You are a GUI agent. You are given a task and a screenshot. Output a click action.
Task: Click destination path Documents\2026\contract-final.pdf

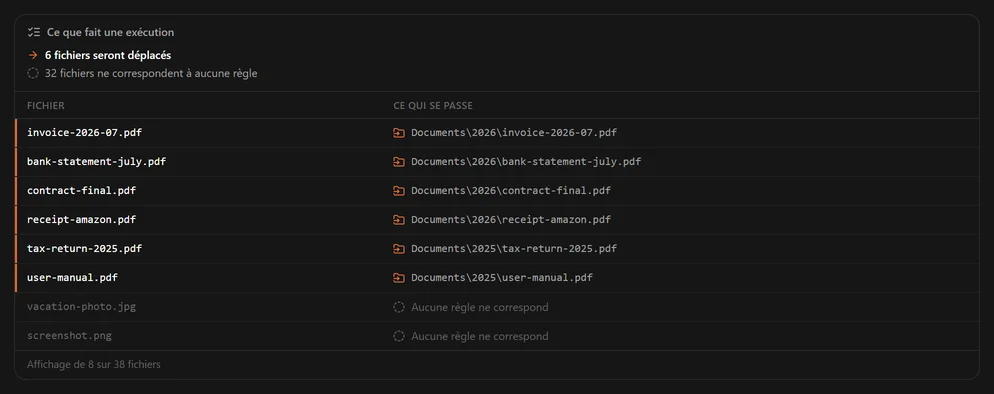coord(511,191)
